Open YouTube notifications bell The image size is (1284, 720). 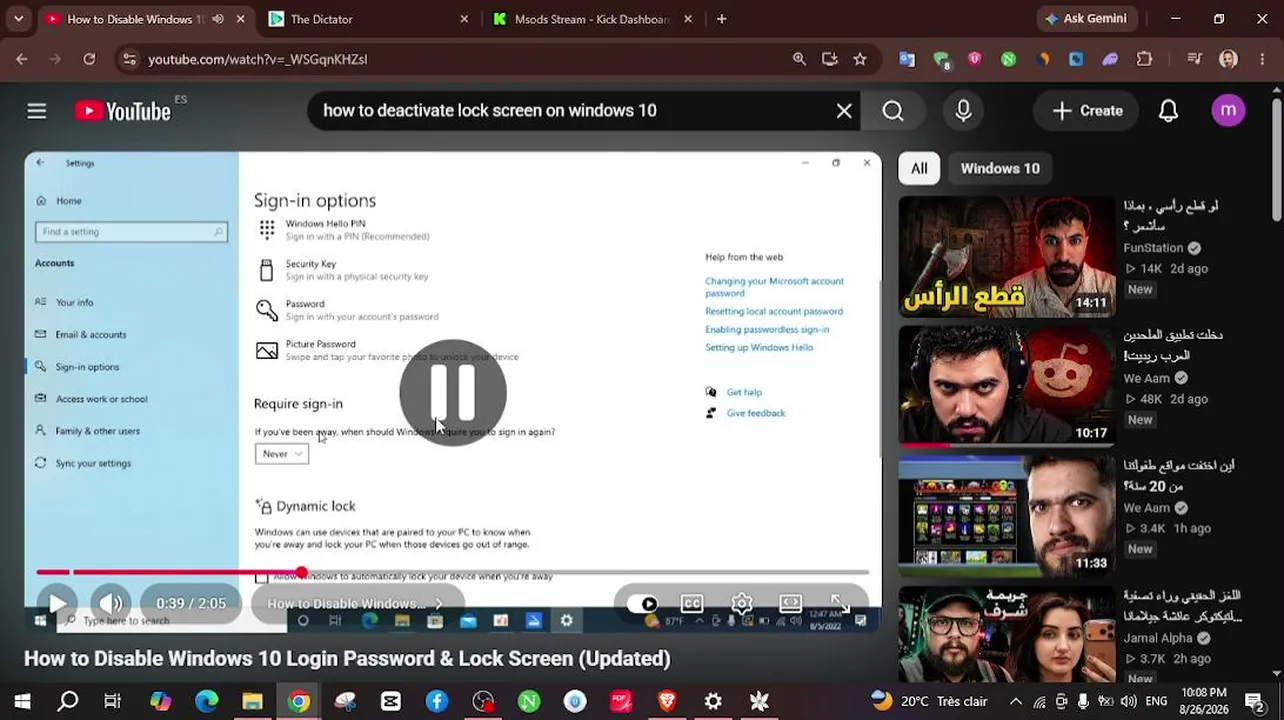(x=1168, y=111)
